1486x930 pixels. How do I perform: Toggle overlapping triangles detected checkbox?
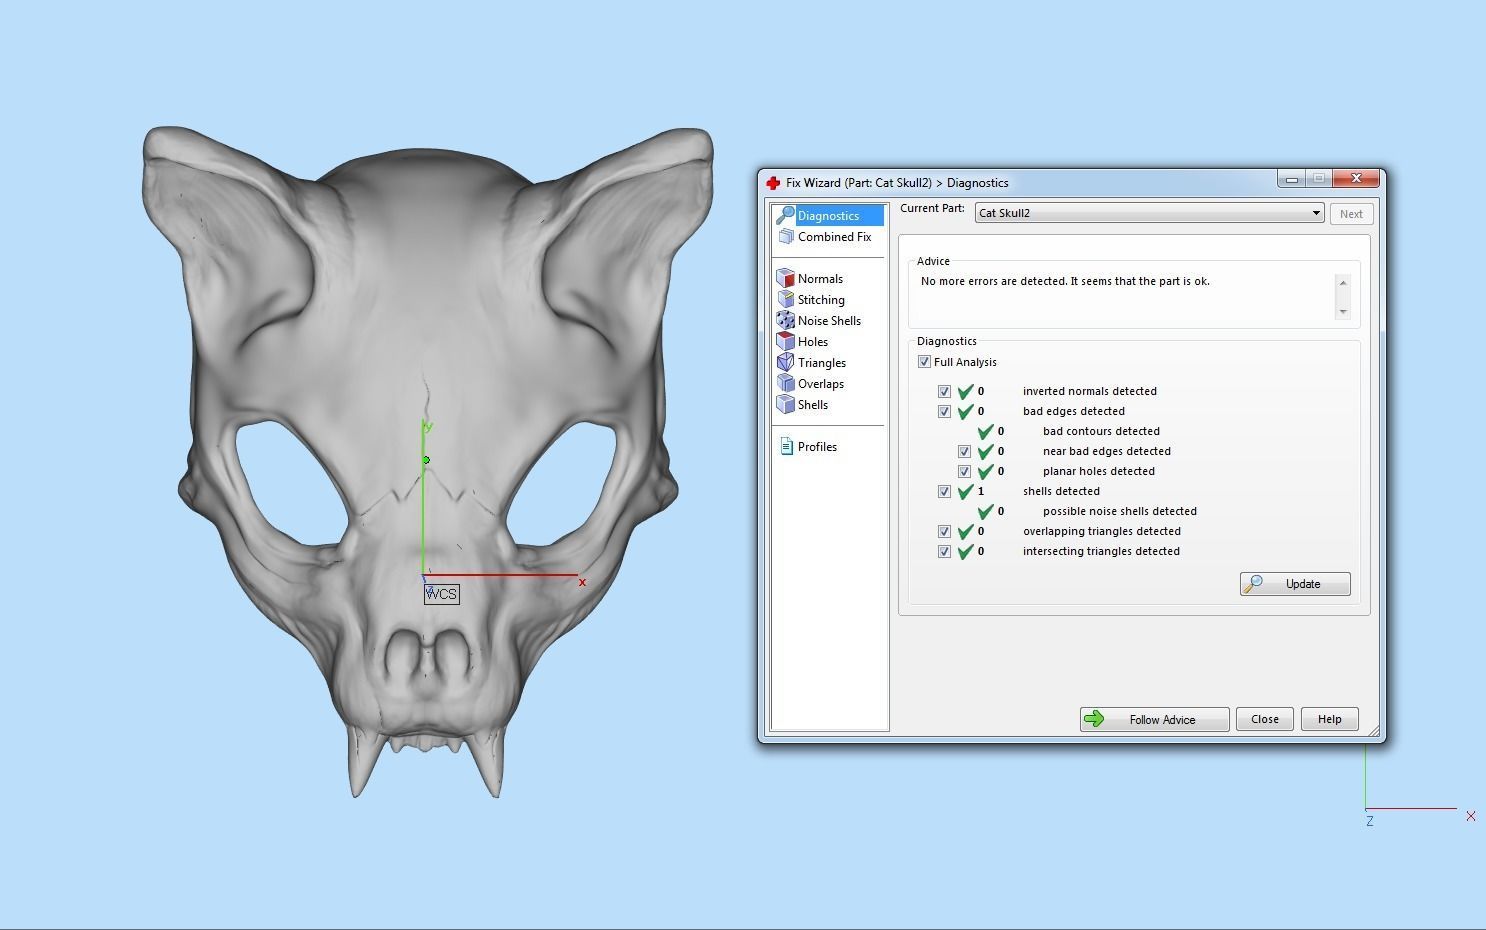tap(944, 531)
